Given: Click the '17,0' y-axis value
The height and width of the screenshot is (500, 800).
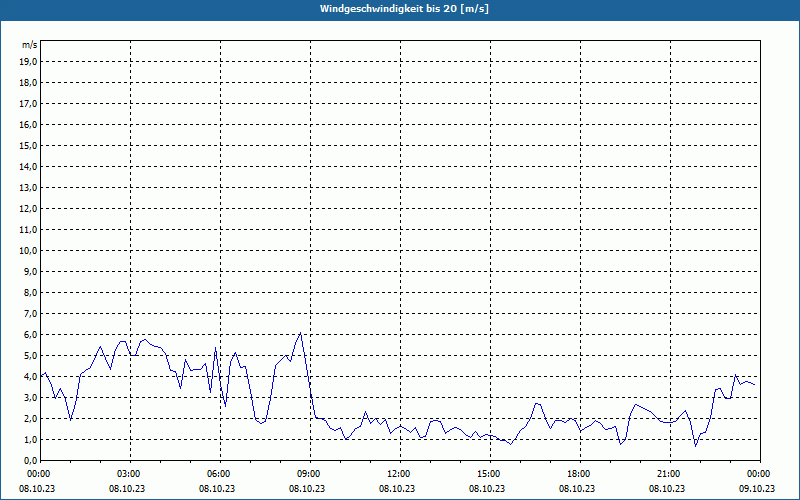Looking at the screenshot, I should [28, 104].
